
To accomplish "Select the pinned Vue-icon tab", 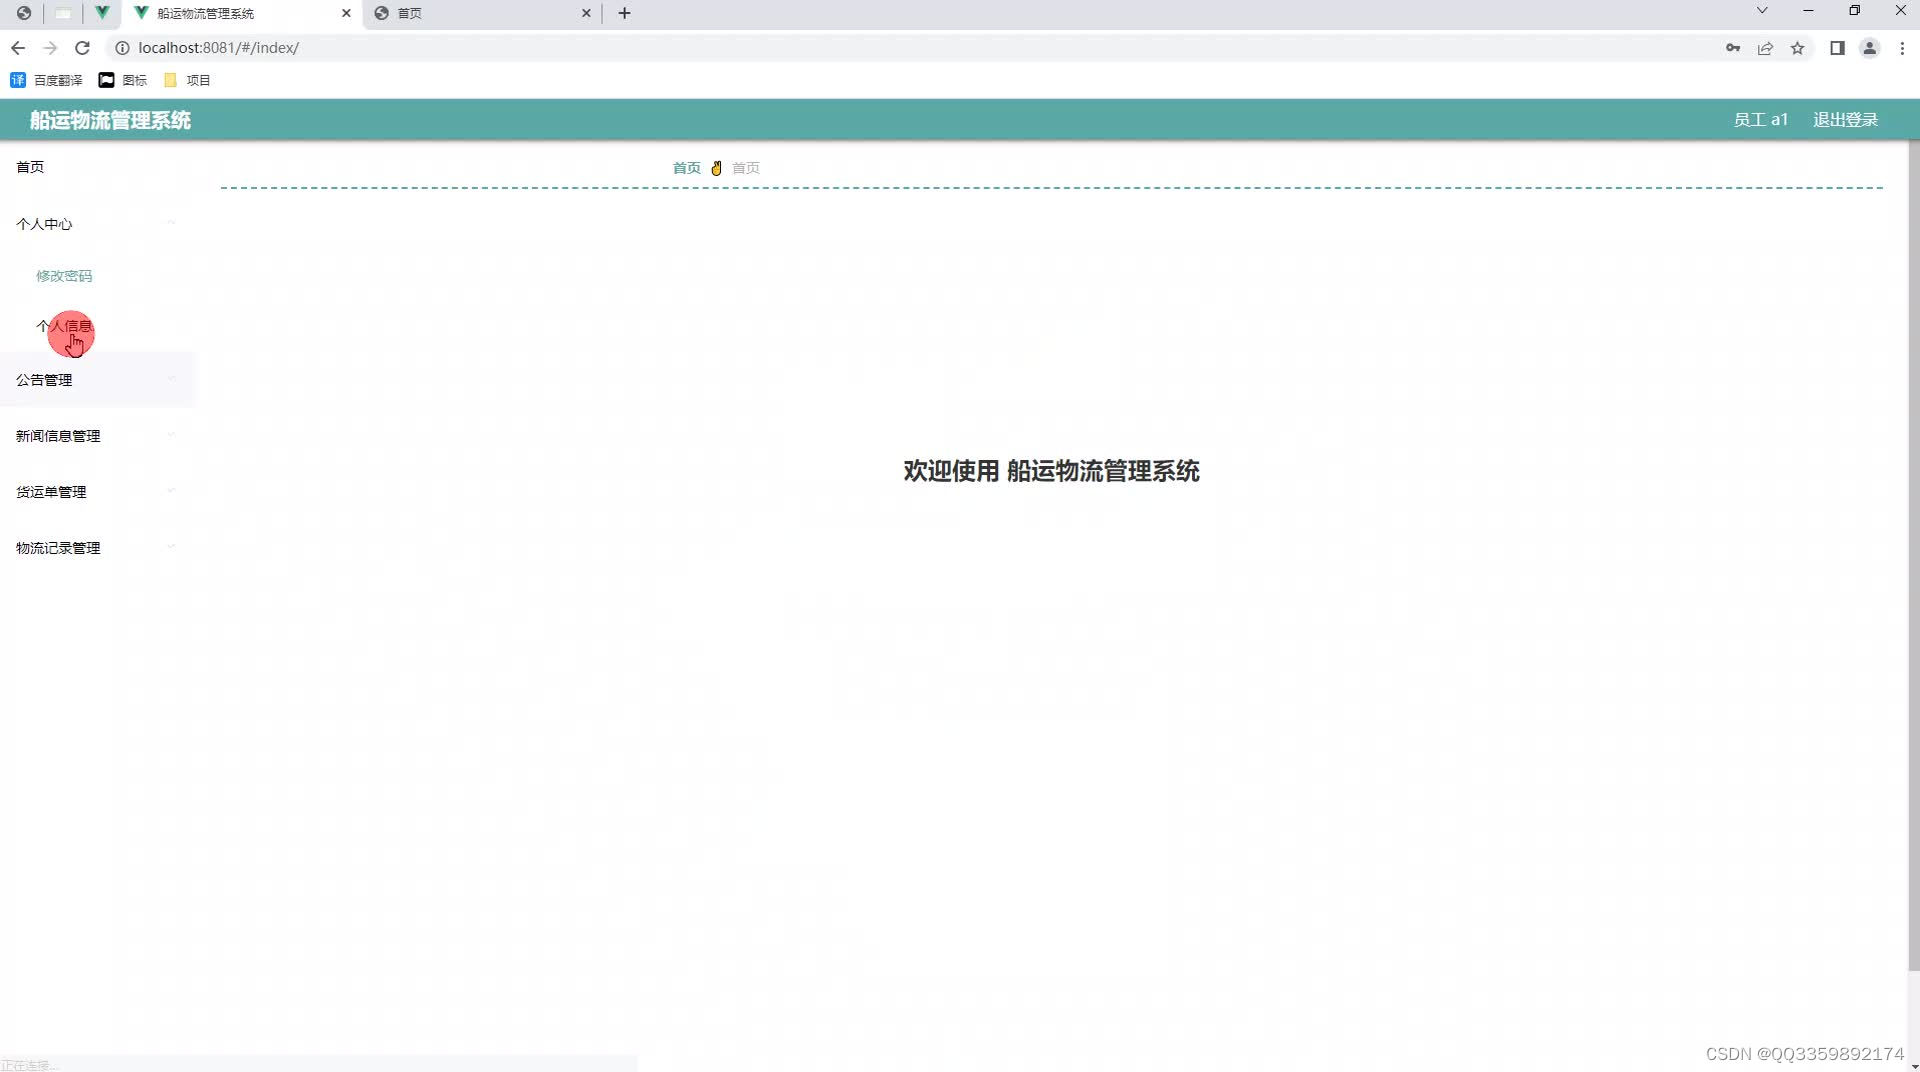I will point(102,13).
